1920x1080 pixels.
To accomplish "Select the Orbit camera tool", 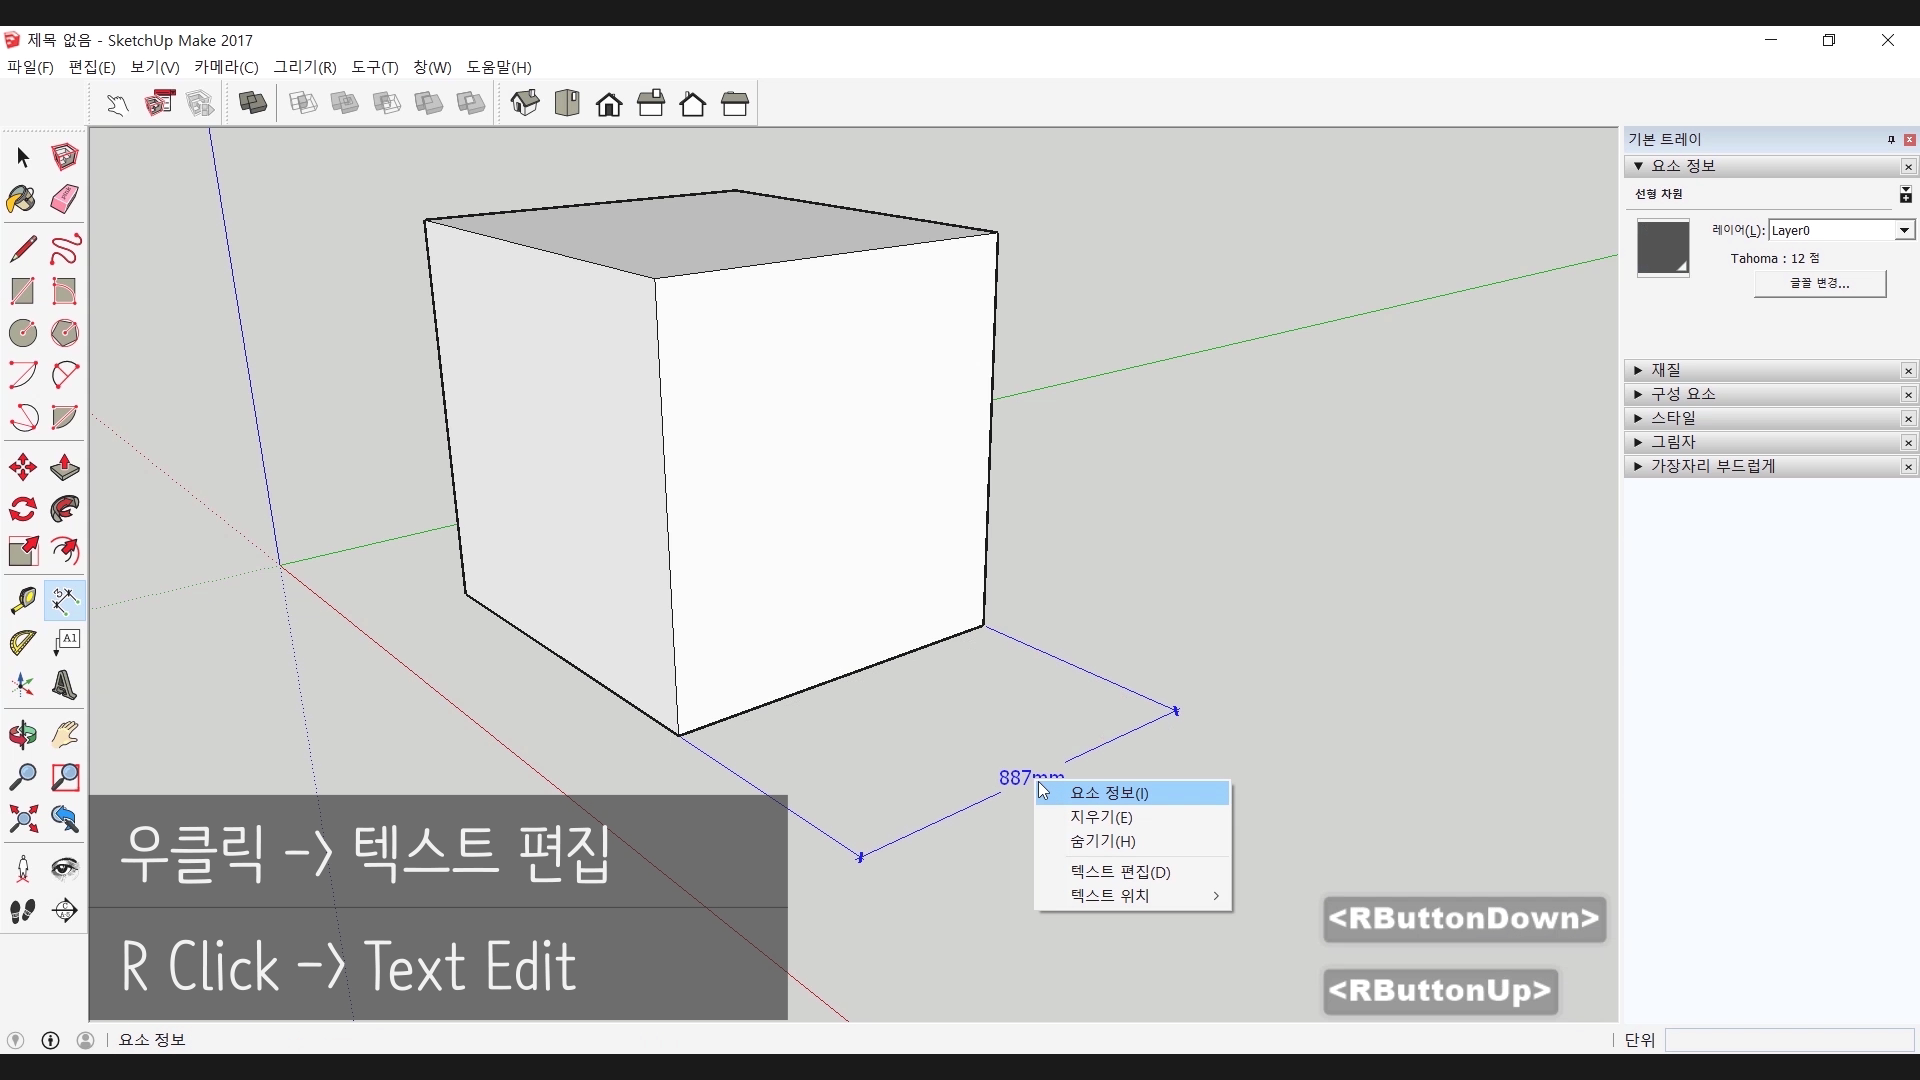I will (23, 736).
